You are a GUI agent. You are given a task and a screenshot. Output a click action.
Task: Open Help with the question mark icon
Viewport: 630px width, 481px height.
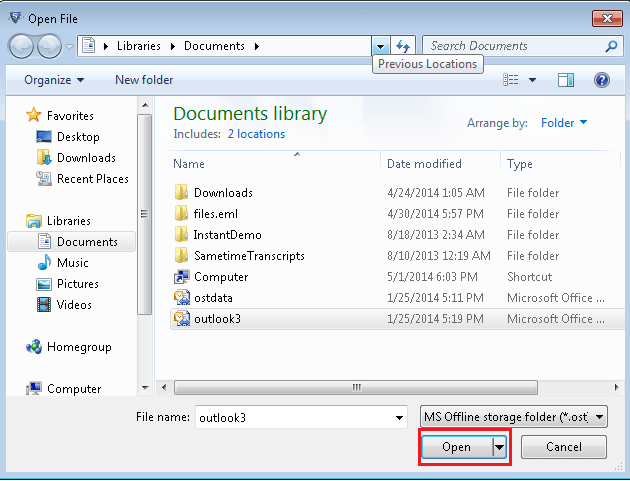tap(601, 80)
